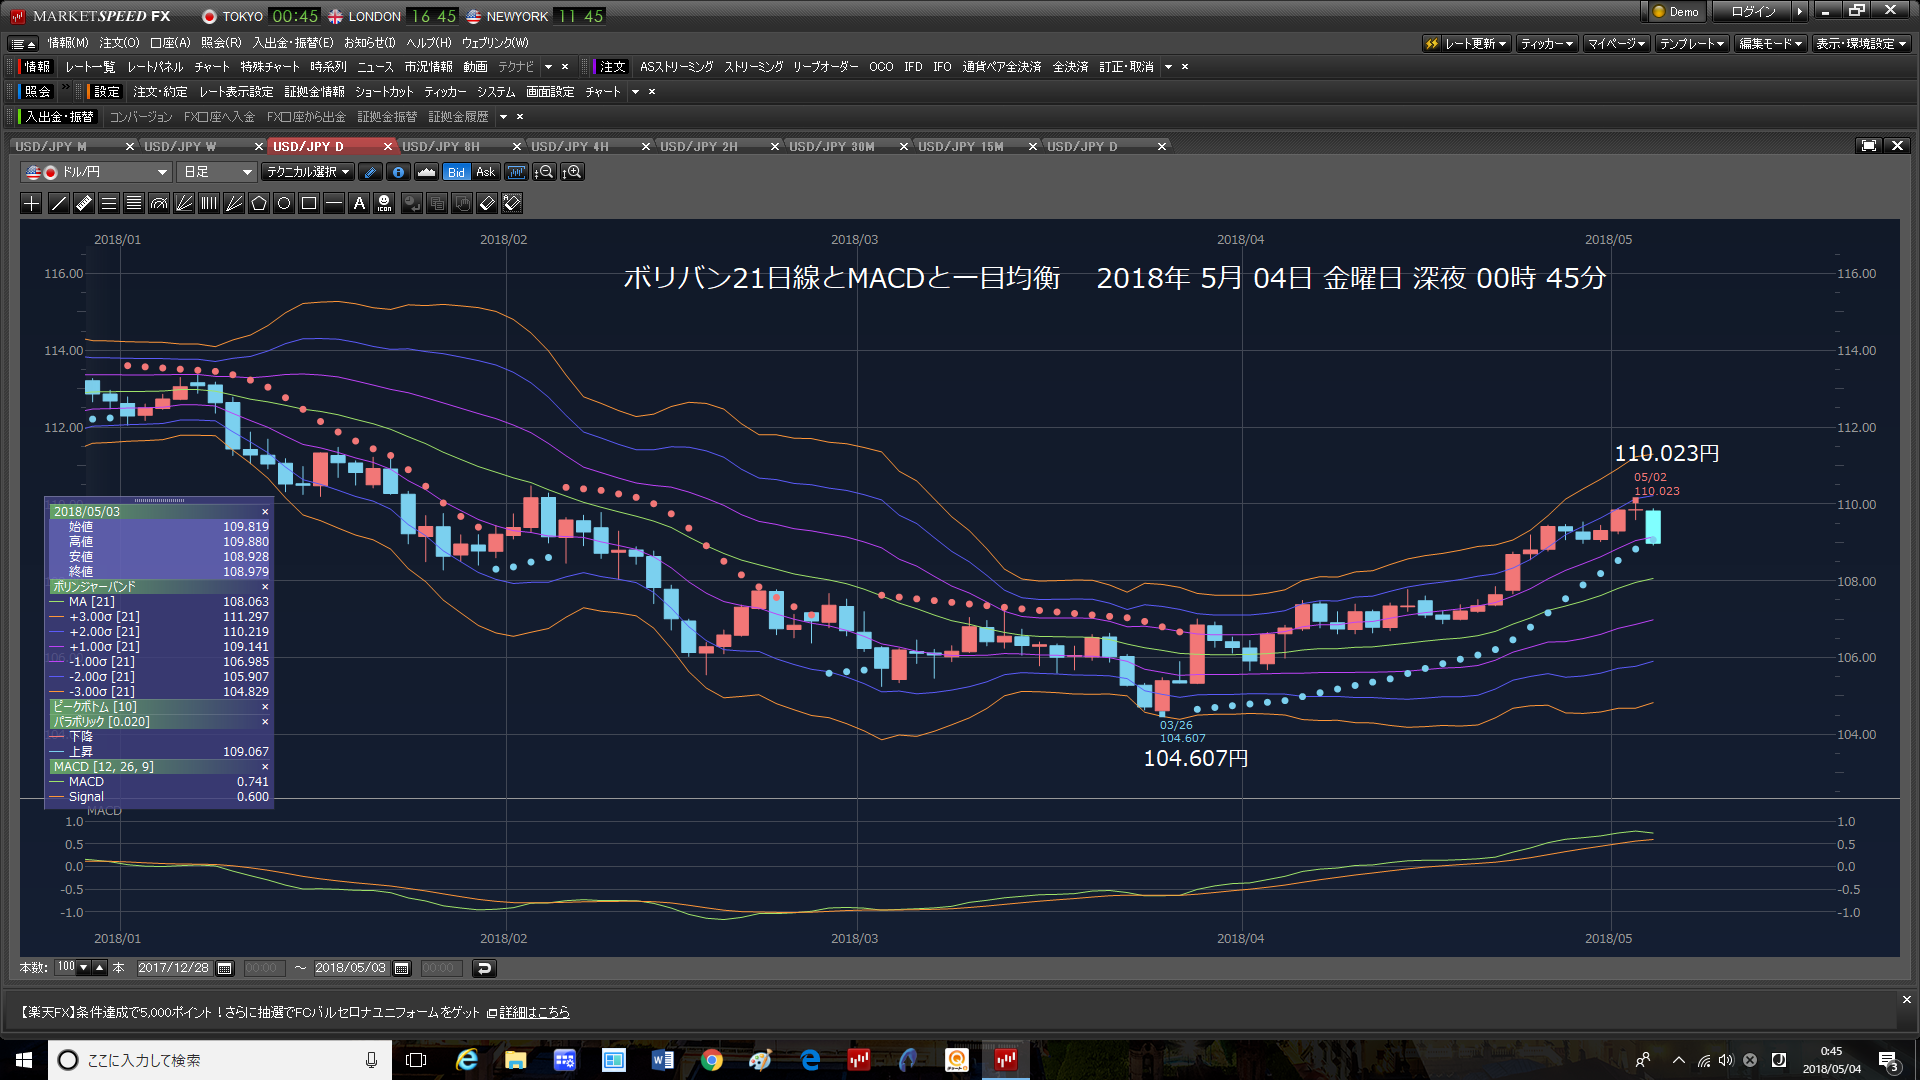Click the pencil edit settings icon
Screen dimensions: 1920x1080
pyautogui.click(x=370, y=172)
